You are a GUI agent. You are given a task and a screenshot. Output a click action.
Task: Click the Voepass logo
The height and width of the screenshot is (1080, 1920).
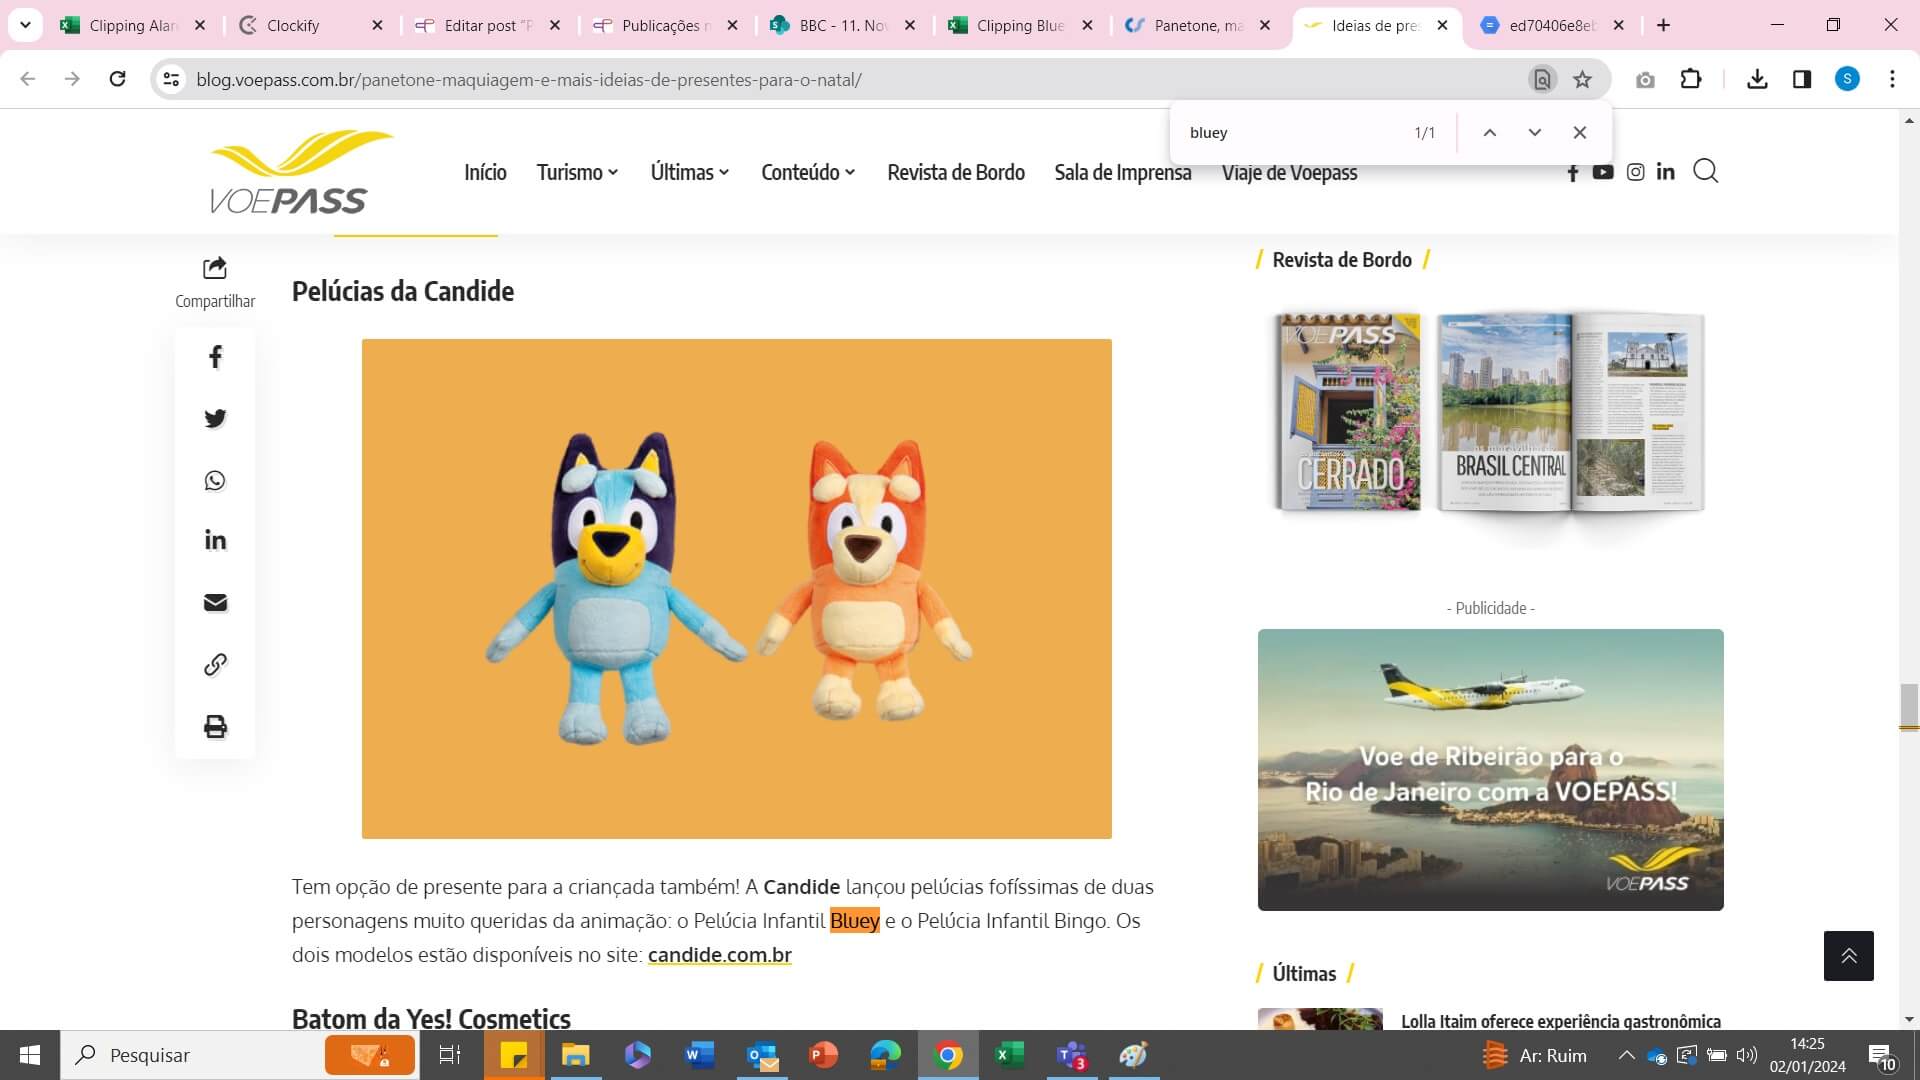point(301,172)
